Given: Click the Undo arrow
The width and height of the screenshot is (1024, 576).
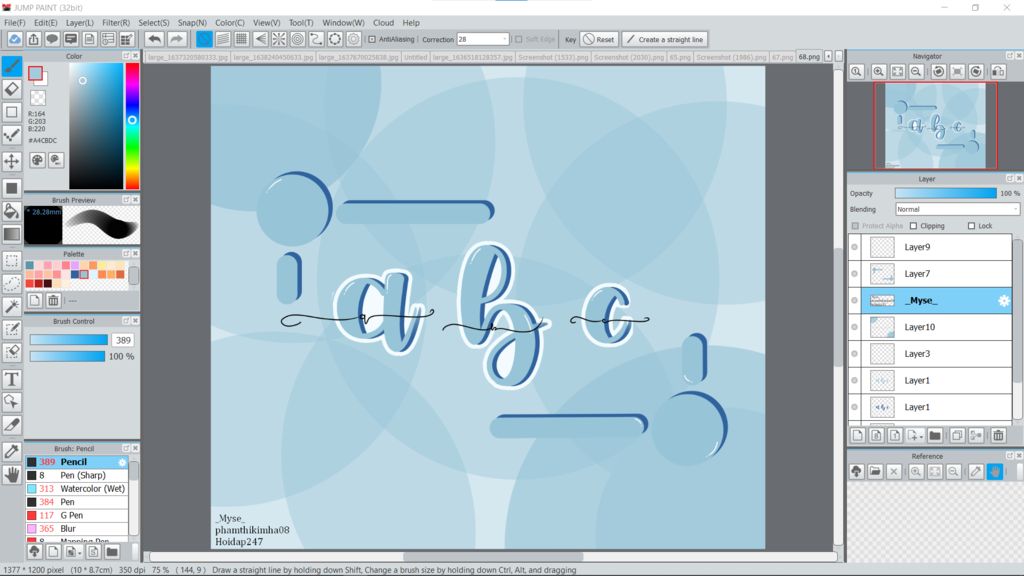Looking at the screenshot, I should pos(154,39).
